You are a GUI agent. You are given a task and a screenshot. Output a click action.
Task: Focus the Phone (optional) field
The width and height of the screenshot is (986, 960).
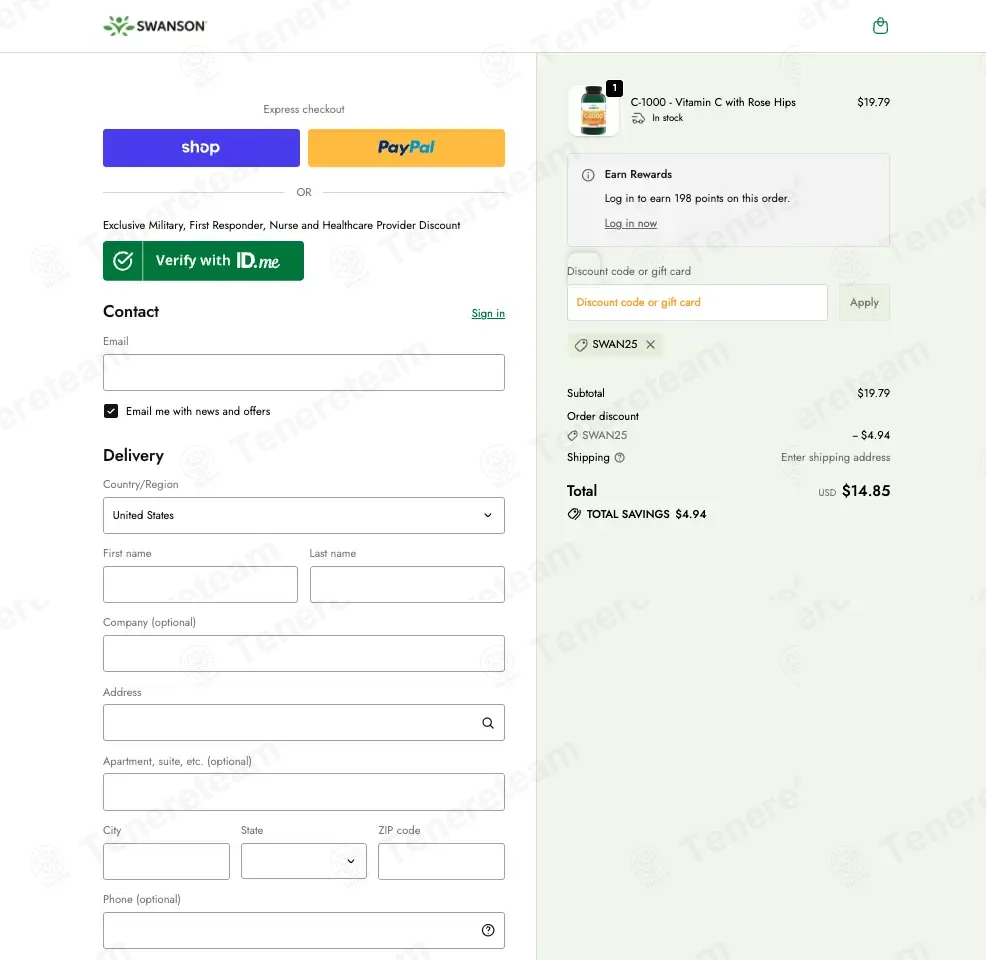[304, 930]
